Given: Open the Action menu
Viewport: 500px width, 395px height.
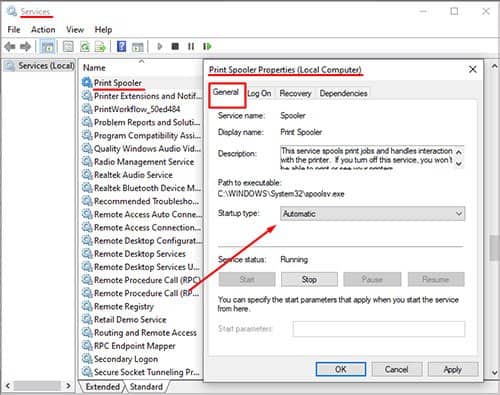Looking at the screenshot, I should [x=43, y=30].
